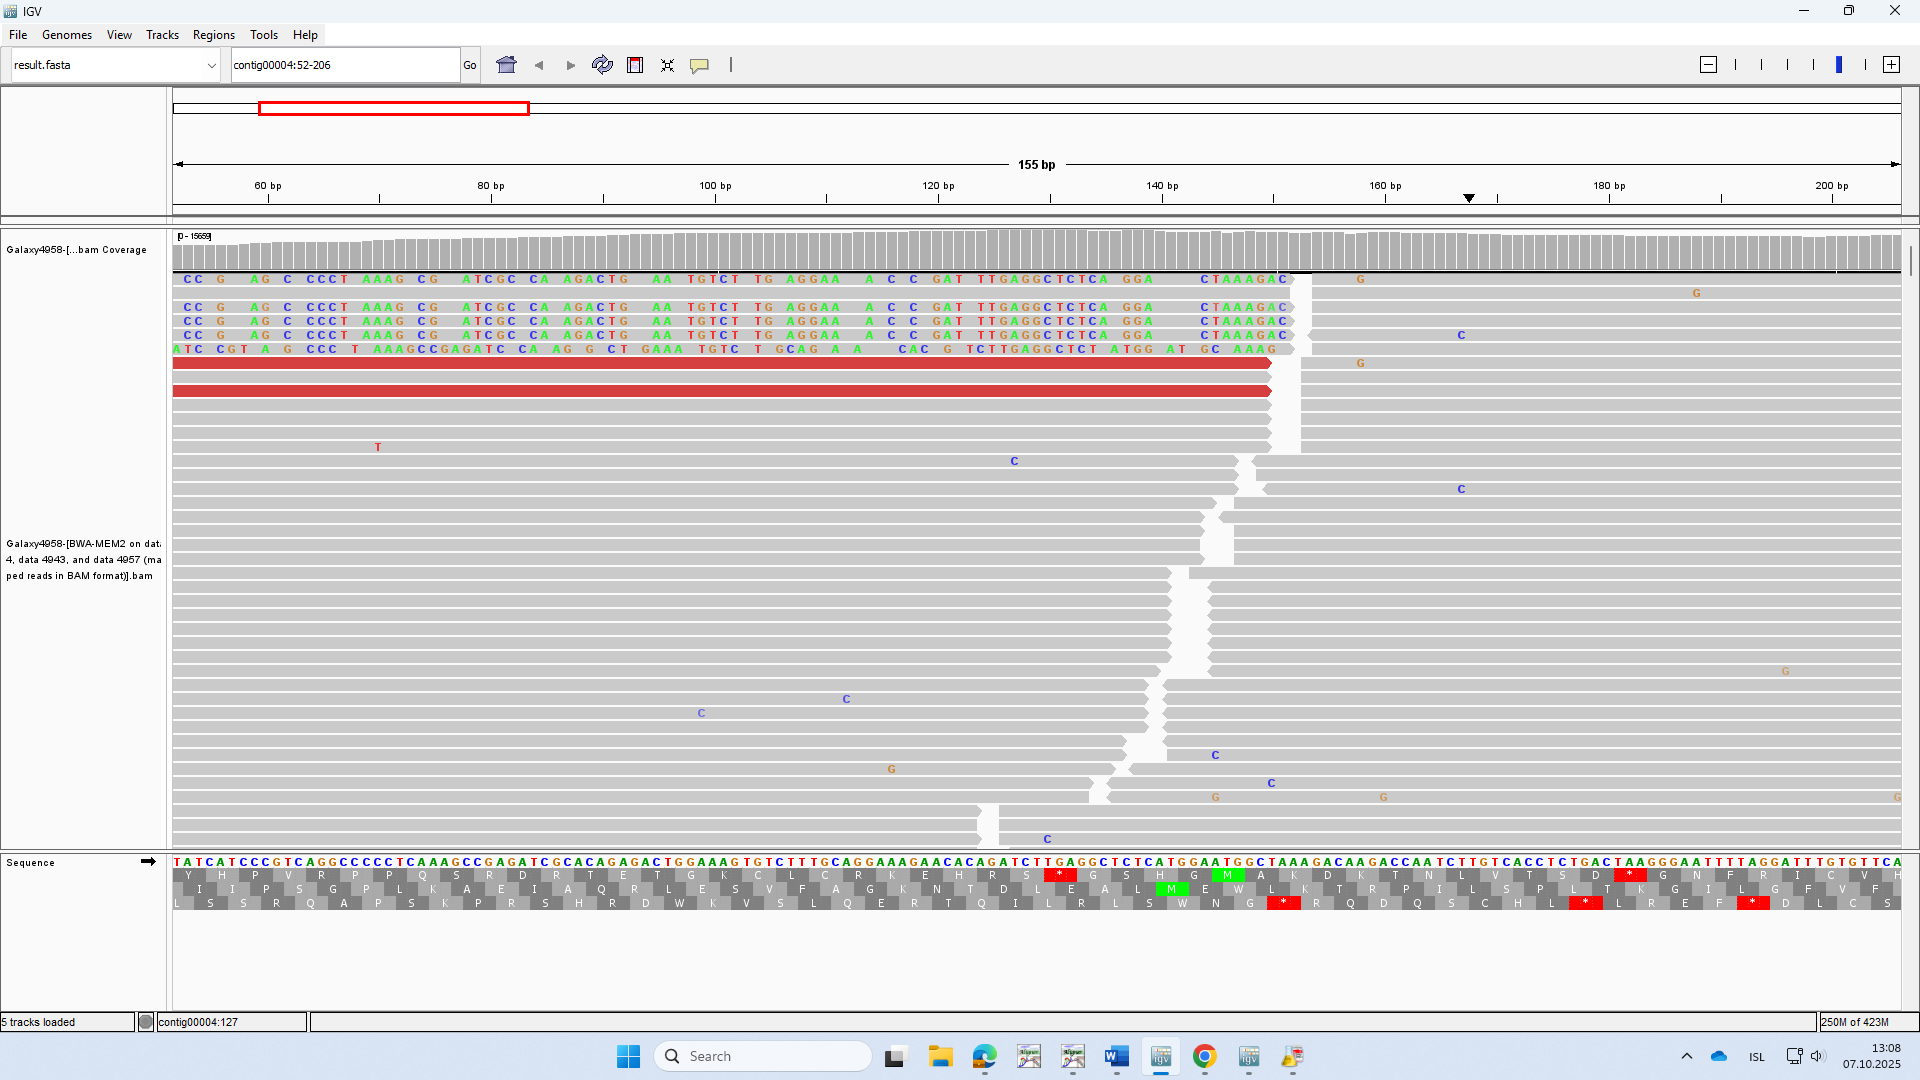Click the blue zoom level slider marker
The image size is (1920, 1080).
tap(1839, 65)
